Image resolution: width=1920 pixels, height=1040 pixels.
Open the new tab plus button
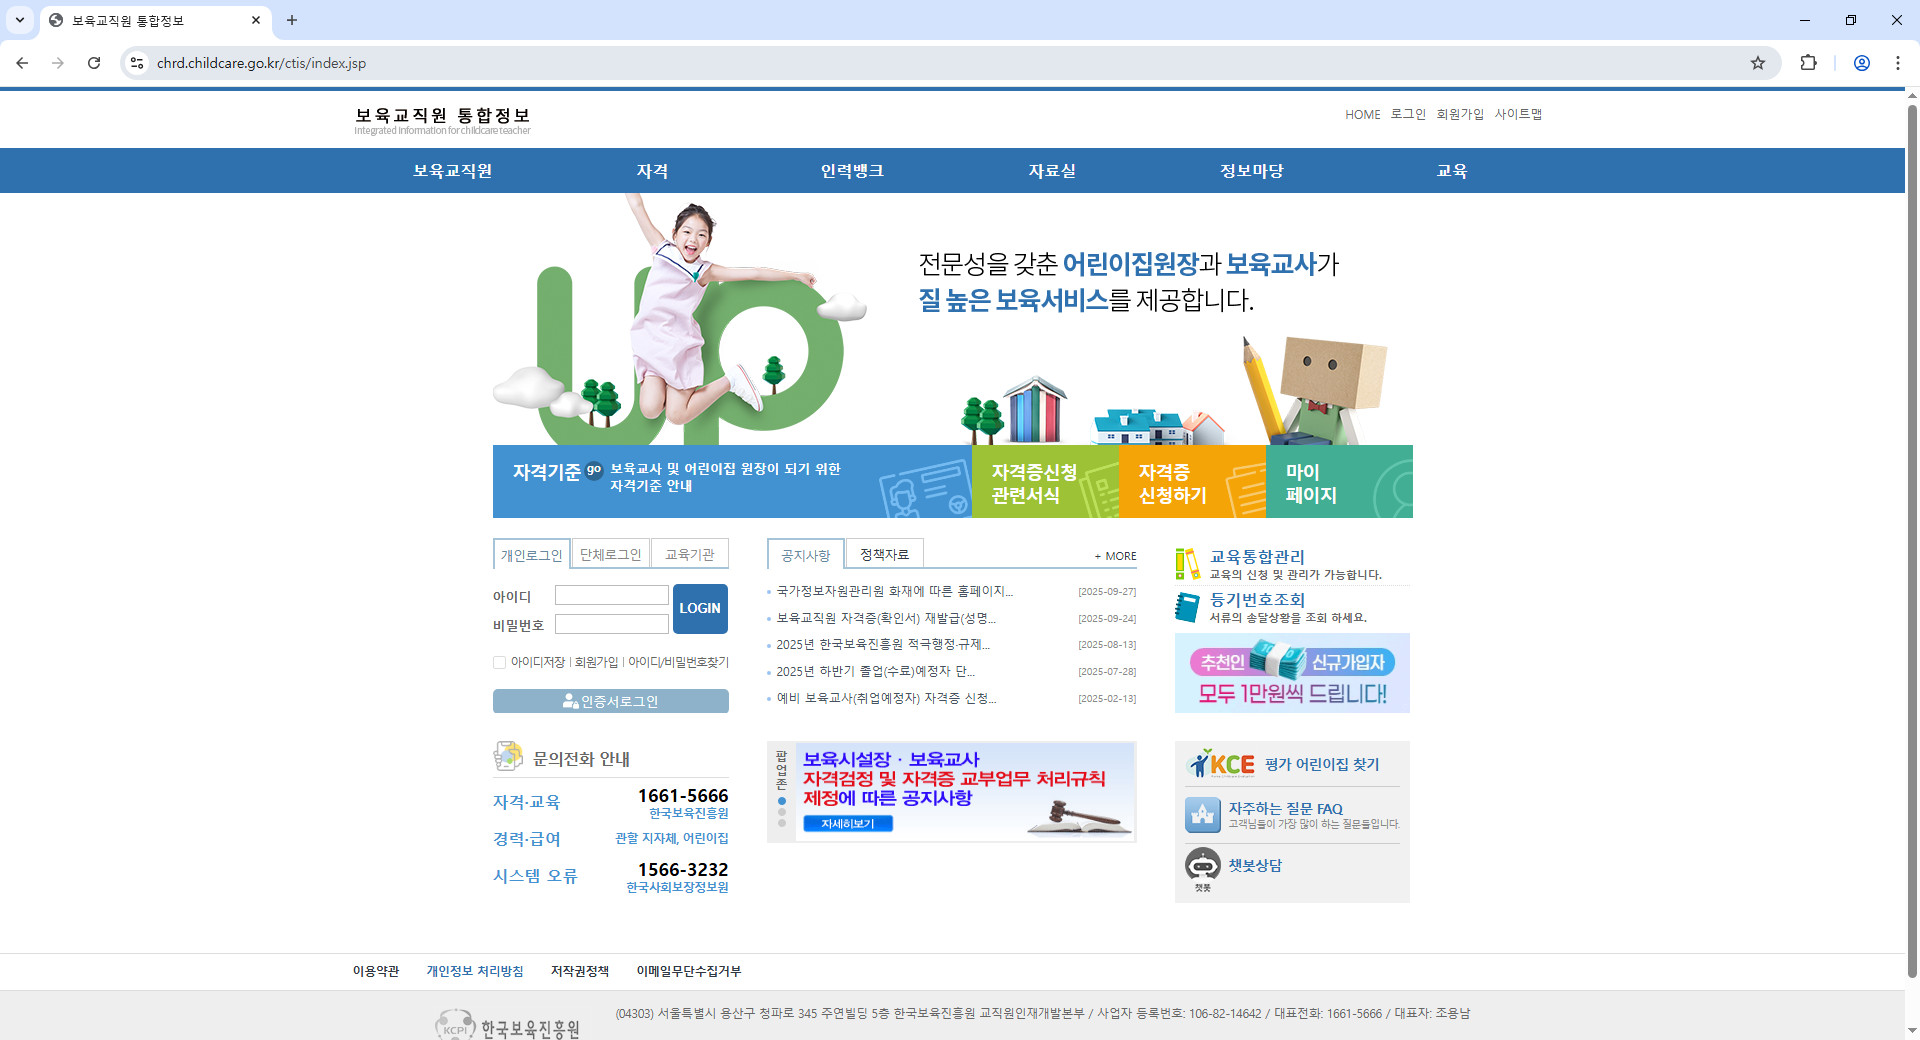(x=292, y=20)
